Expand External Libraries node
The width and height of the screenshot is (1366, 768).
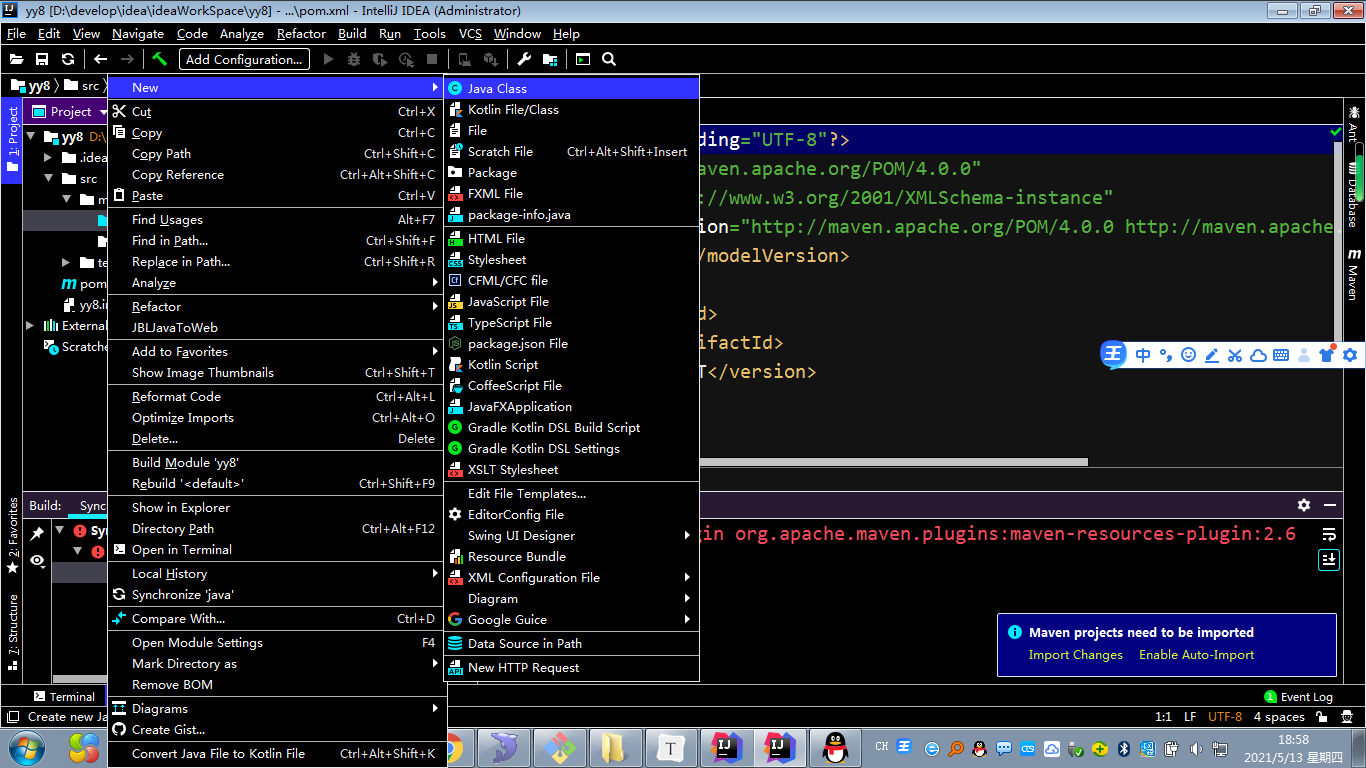[30, 325]
